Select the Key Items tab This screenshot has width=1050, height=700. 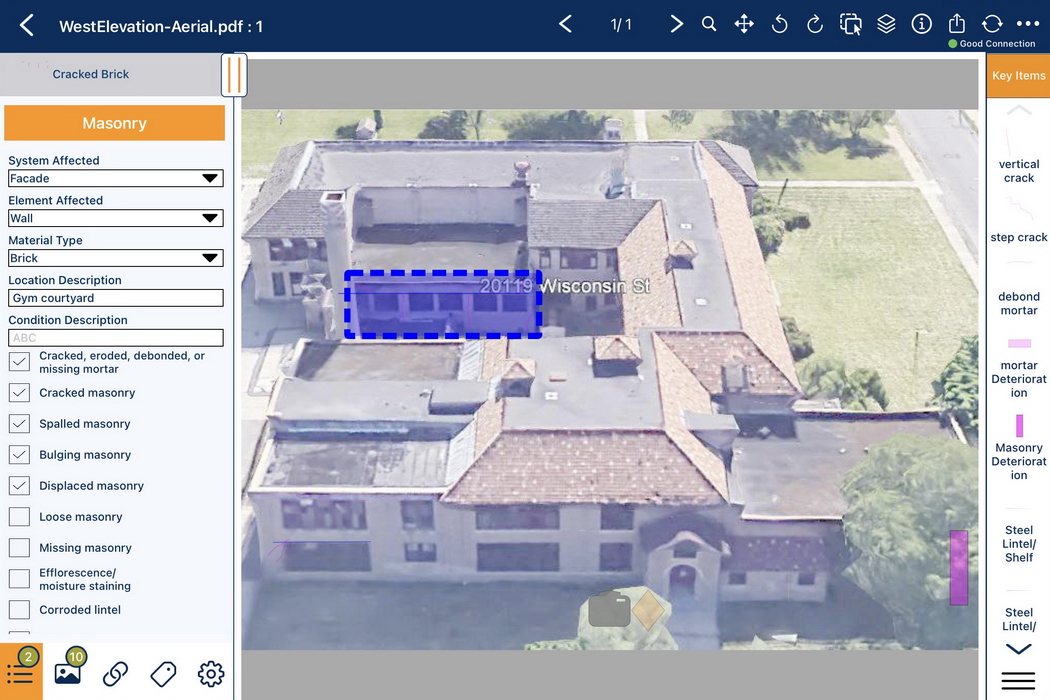pyautogui.click(x=1018, y=75)
